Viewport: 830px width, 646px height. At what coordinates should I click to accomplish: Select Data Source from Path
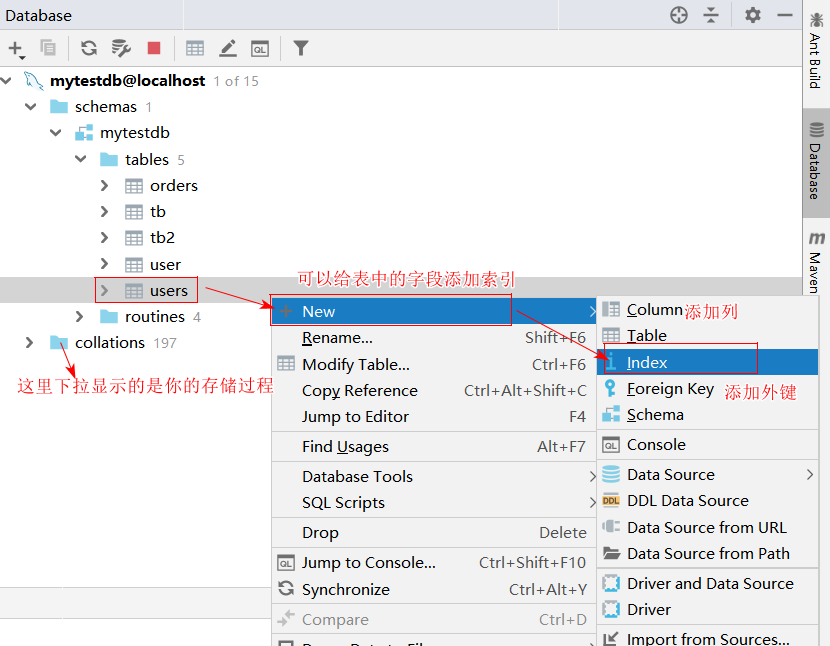[708, 554]
